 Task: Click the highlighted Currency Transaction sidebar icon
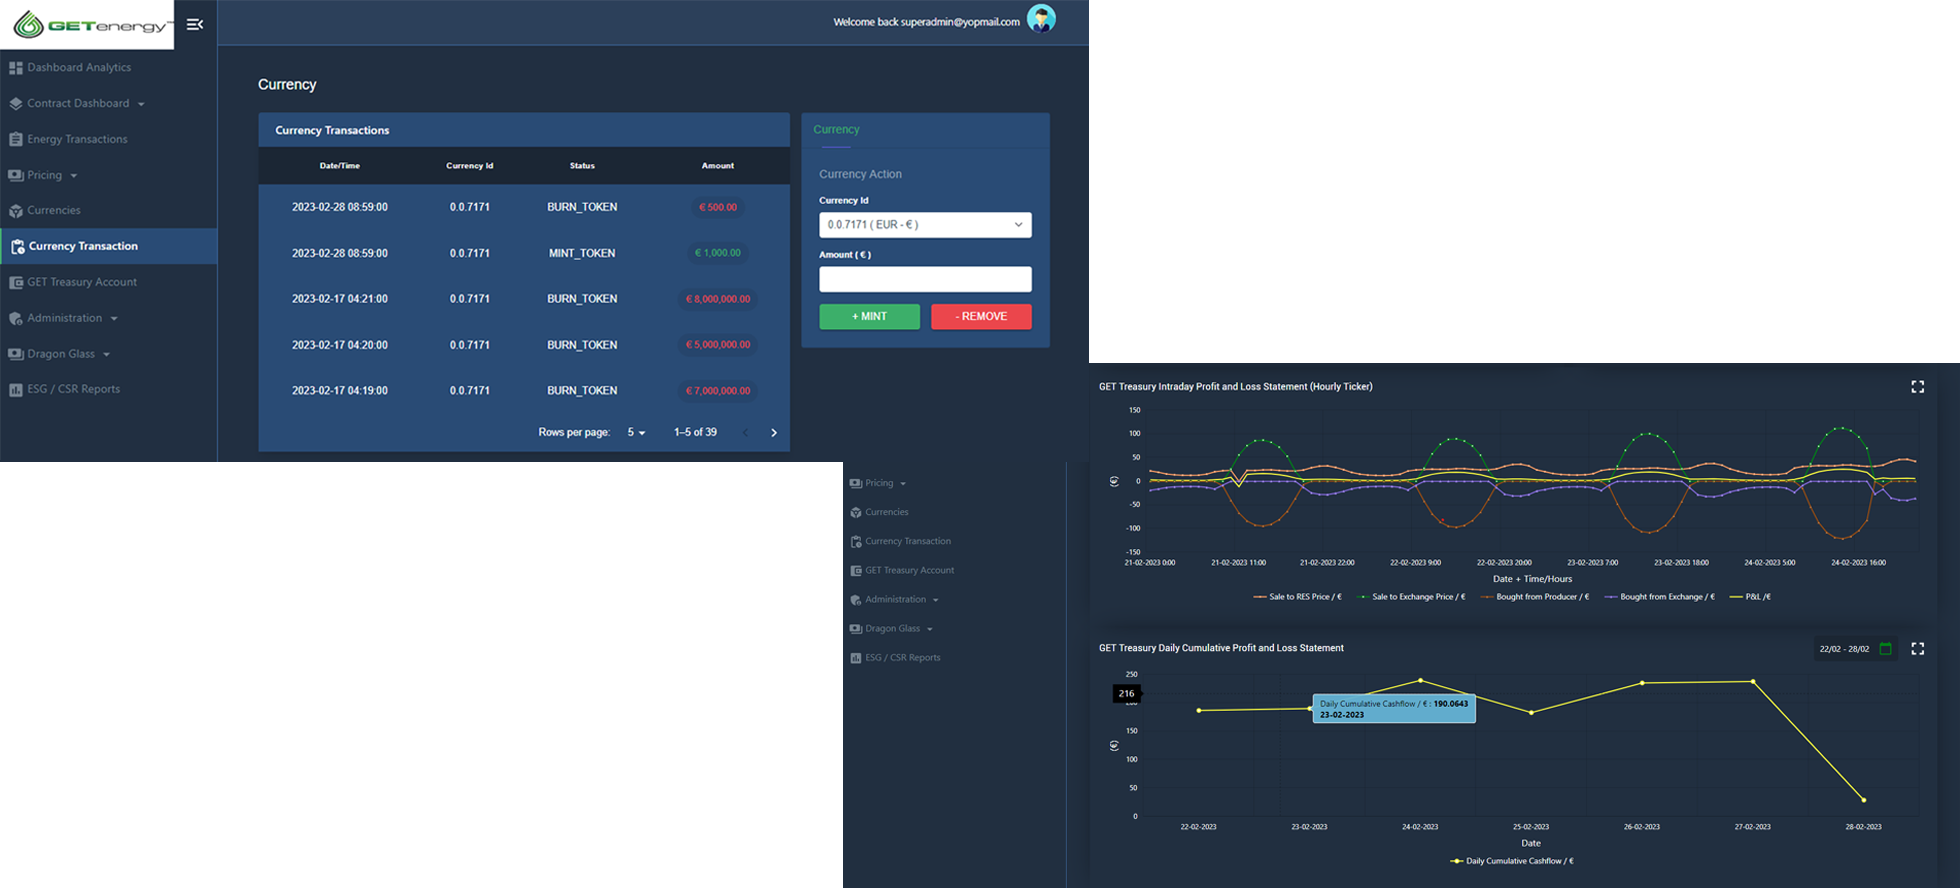coord(18,246)
